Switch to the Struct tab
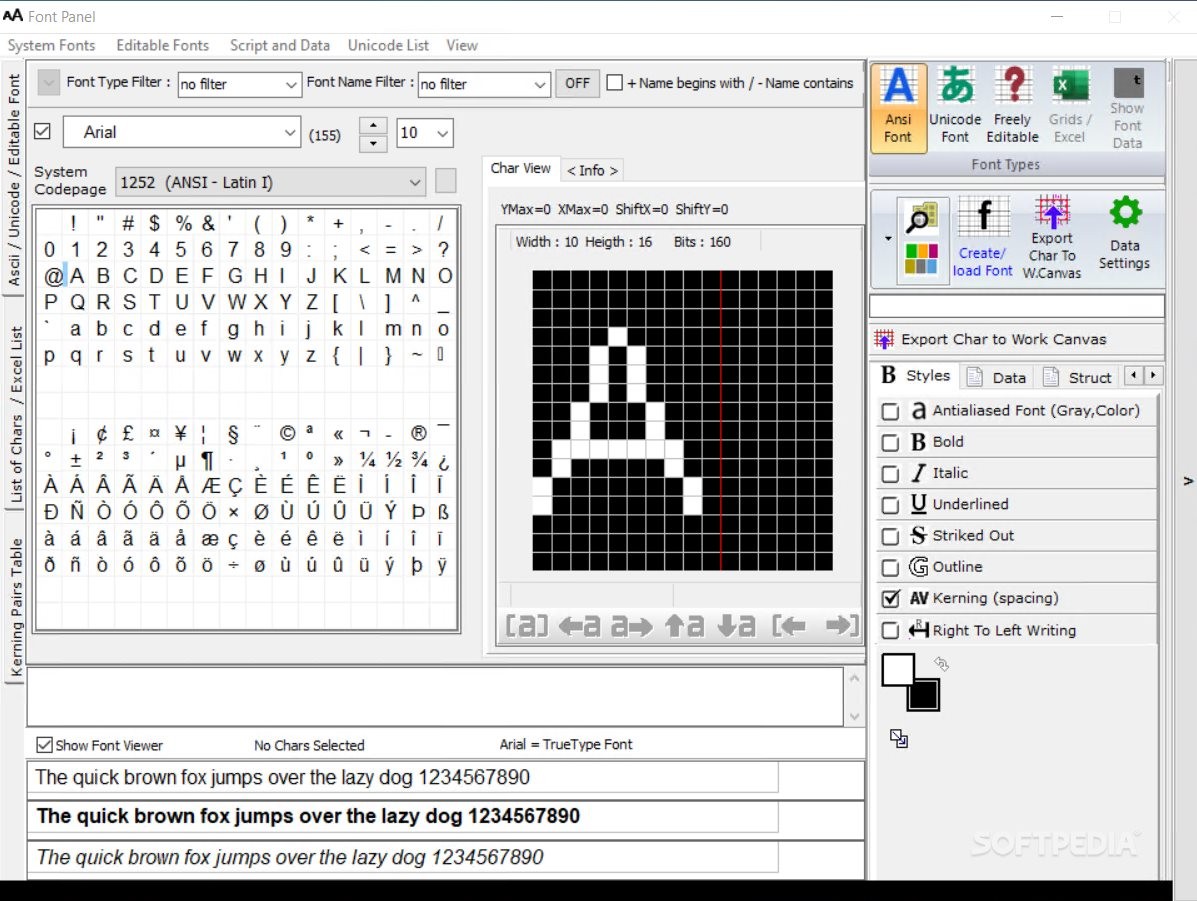Viewport: 1197px width, 901px height. 1078,377
